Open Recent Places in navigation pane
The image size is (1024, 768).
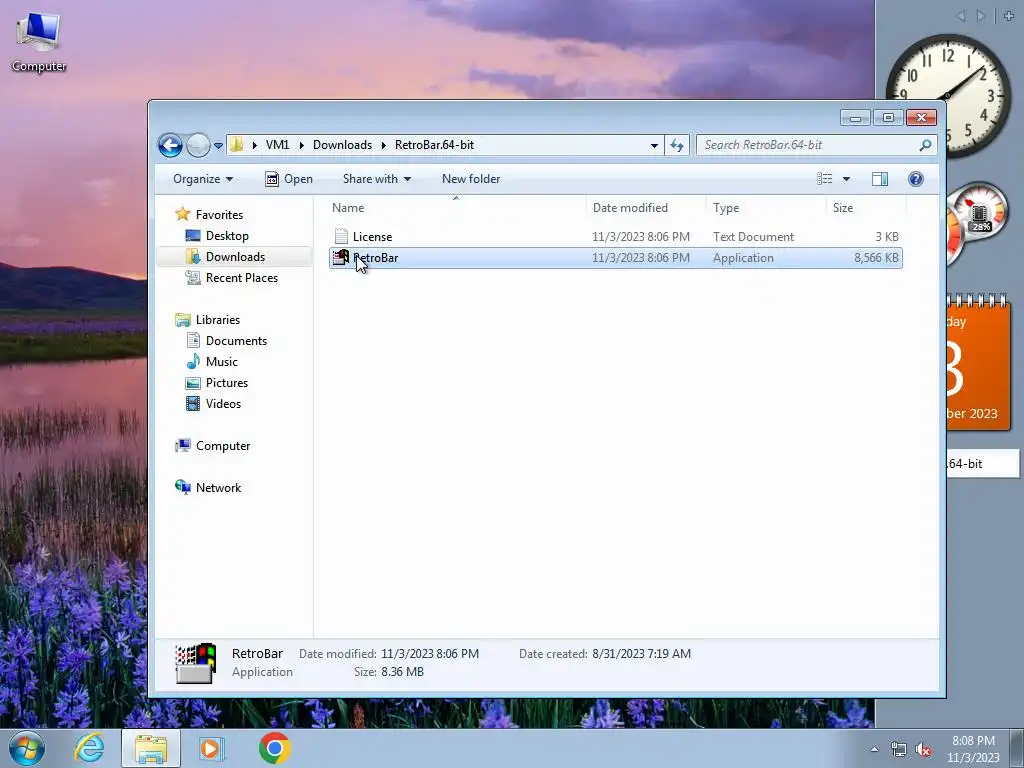point(242,278)
